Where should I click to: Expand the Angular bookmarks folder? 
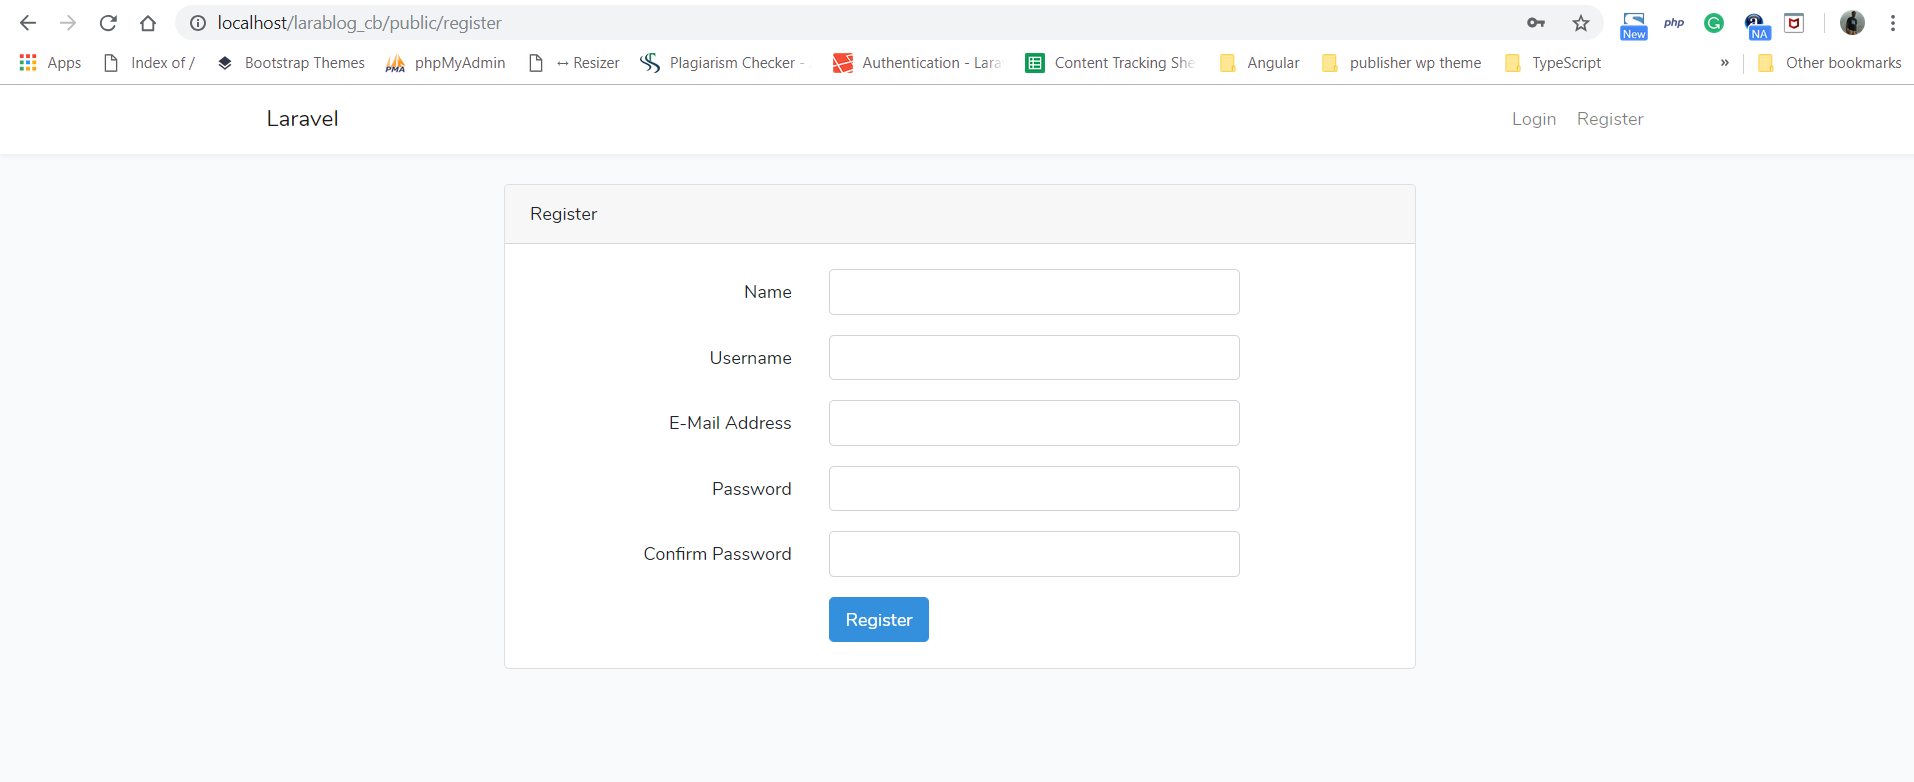coord(1260,62)
